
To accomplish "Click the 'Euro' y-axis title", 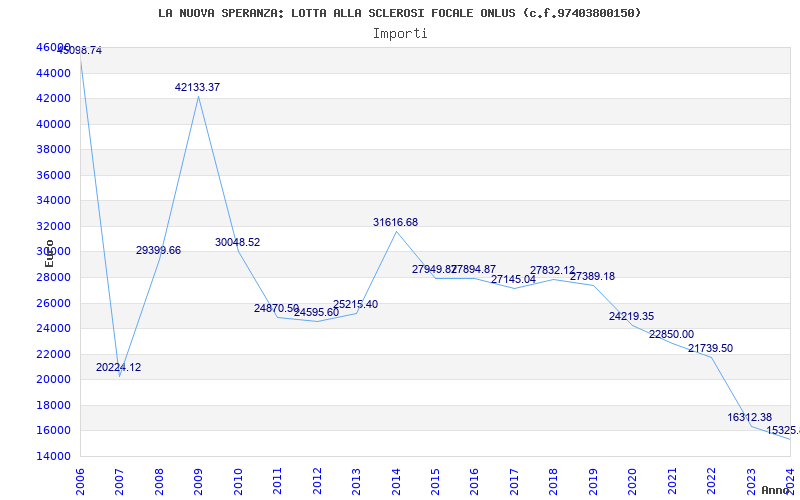I will click(49, 254).
